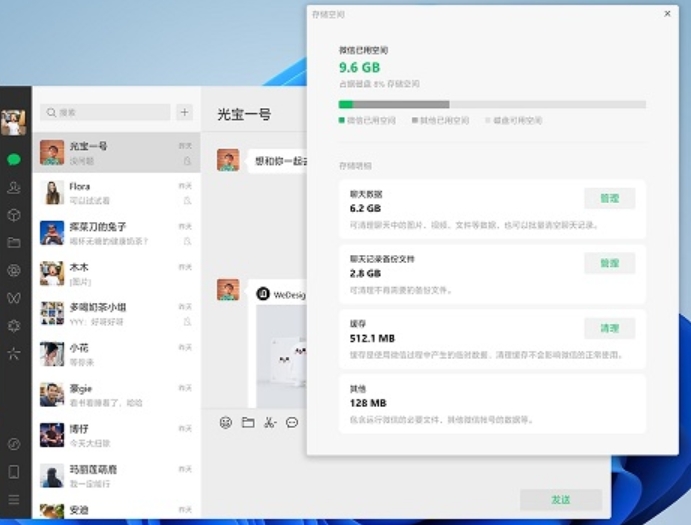The width and height of the screenshot is (691, 525).
Task: Click 管理 for 聊天记录备份文件 2.8 GB
Action: [609, 263]
